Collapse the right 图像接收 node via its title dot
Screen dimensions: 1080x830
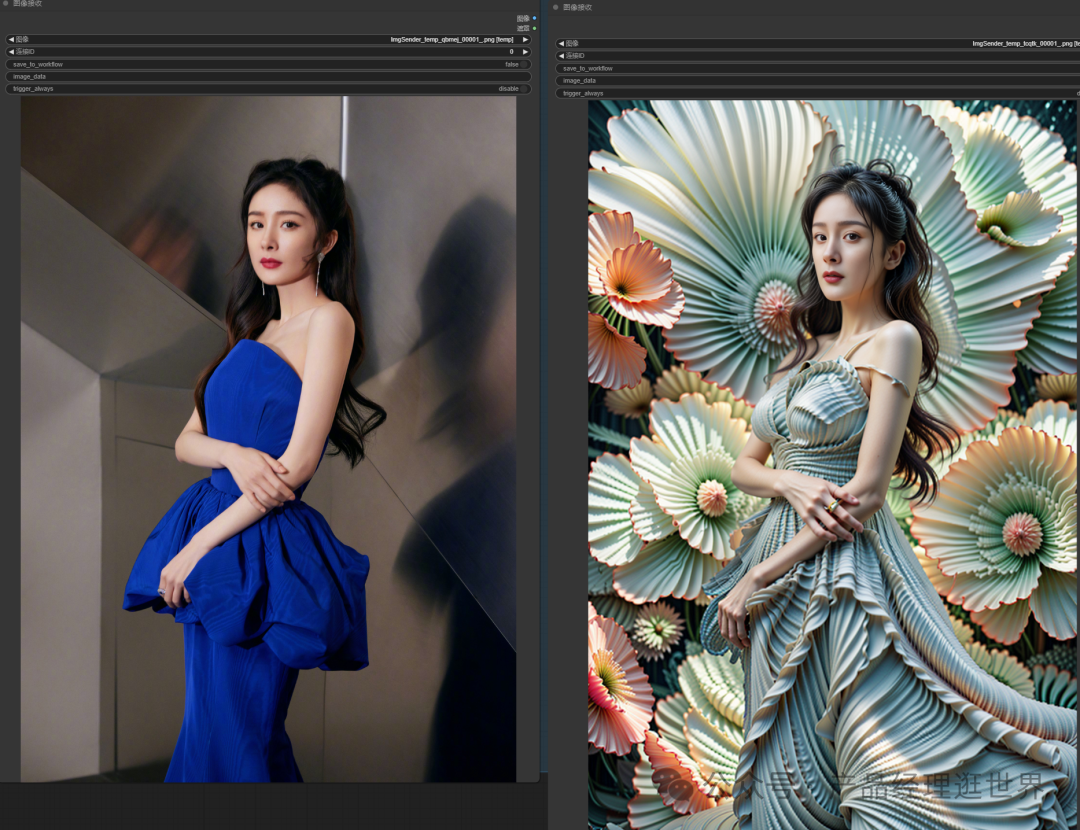(555, 7)
